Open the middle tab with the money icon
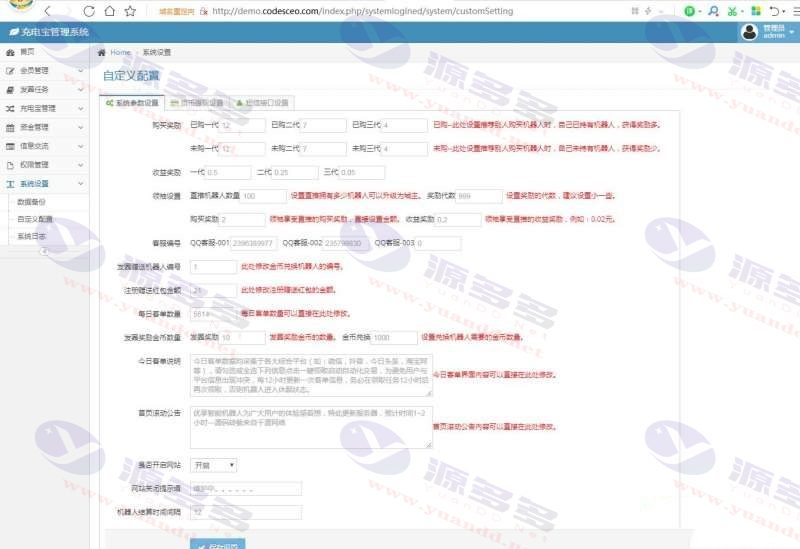The width and height of the screenshot is (800, 549). click(197, 103)
